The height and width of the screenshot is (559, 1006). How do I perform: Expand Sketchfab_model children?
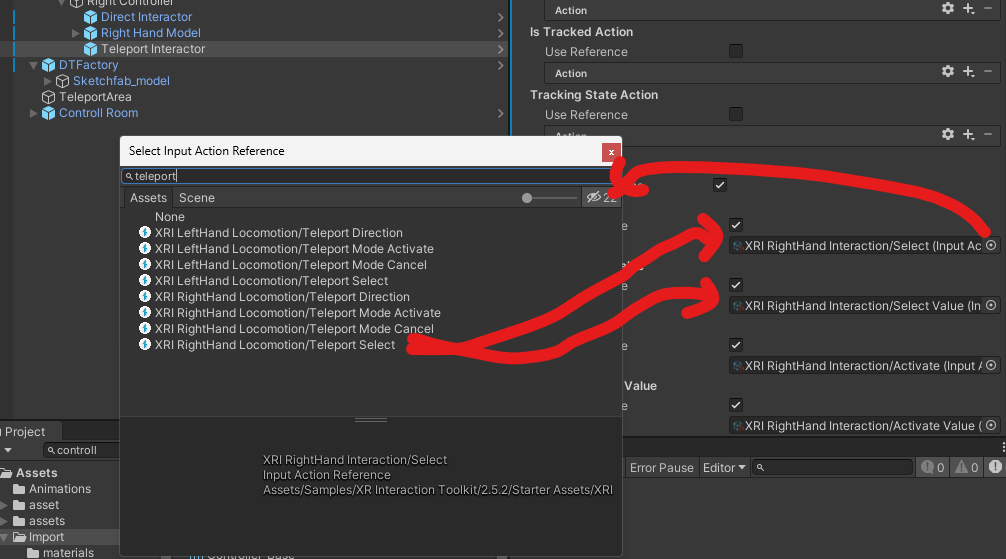(47, 82)
